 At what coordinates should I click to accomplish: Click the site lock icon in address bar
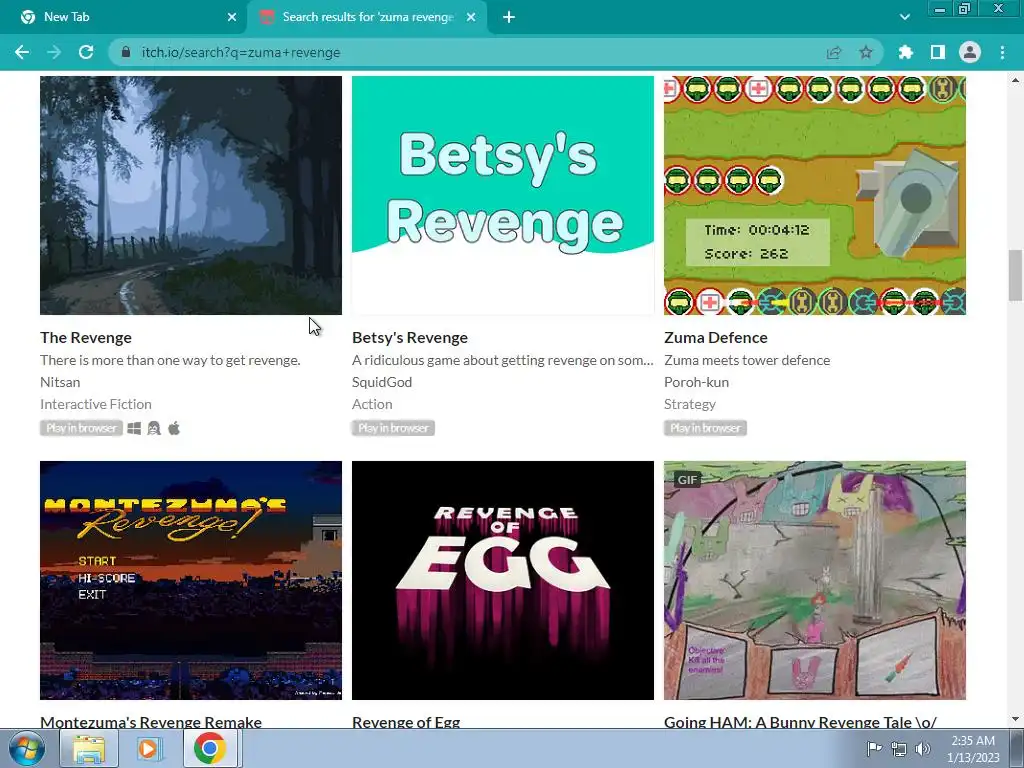[x=126, y=52]
